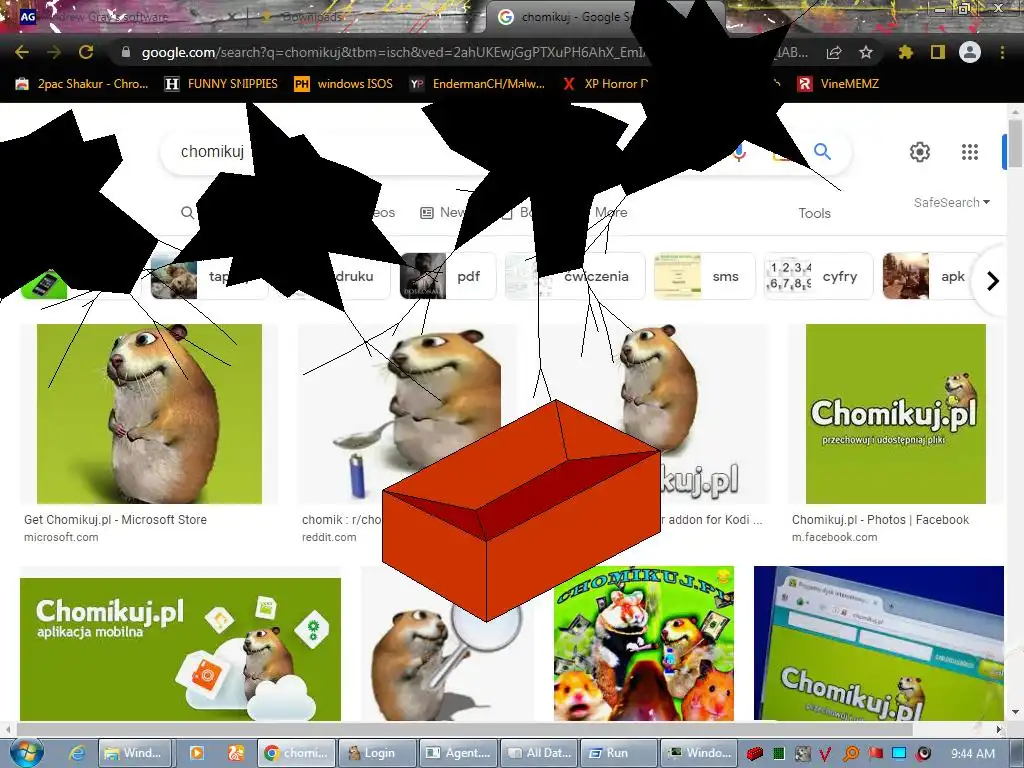Filter images with the apk chip
Image resolution: width=1024 pixels, height=768 pixels.
931,276
